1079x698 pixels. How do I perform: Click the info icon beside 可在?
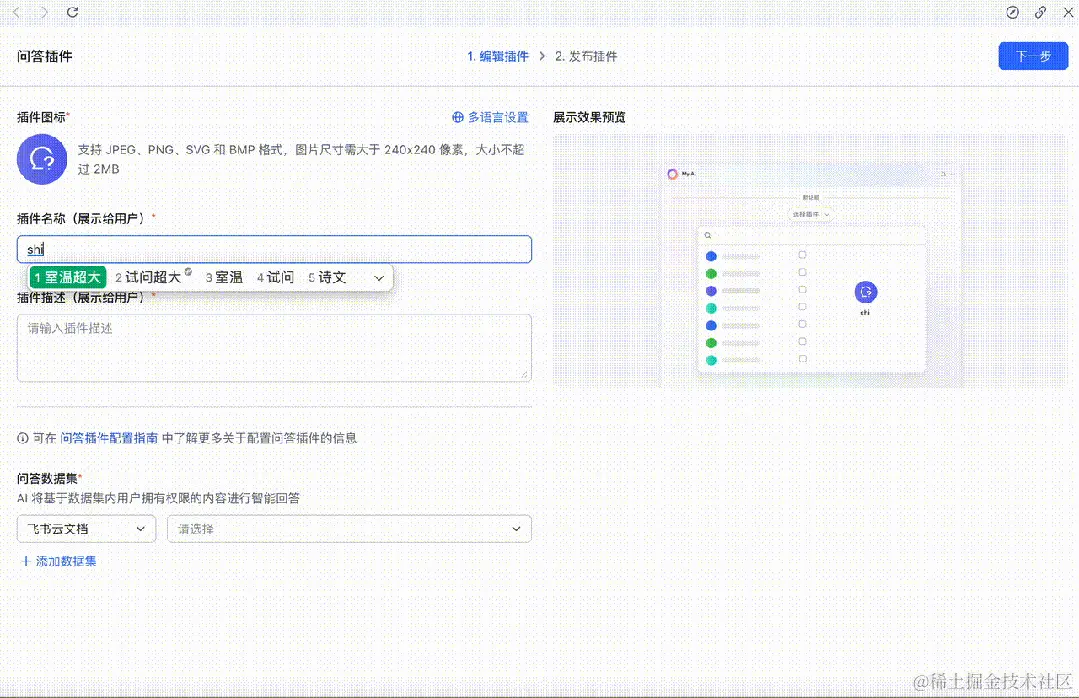pyautogui.click(x=23, y=438)
